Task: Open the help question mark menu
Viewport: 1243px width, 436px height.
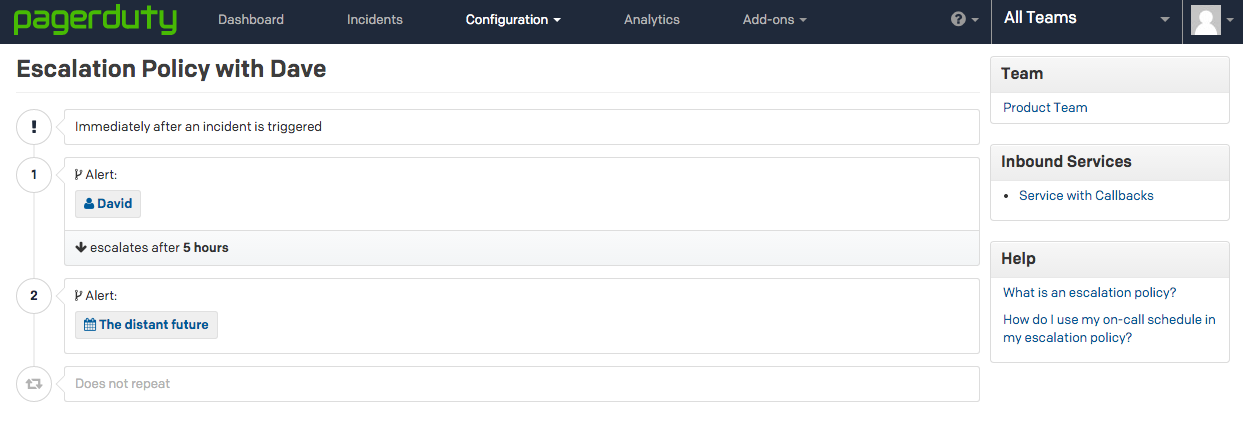Action: pos(964,20)
